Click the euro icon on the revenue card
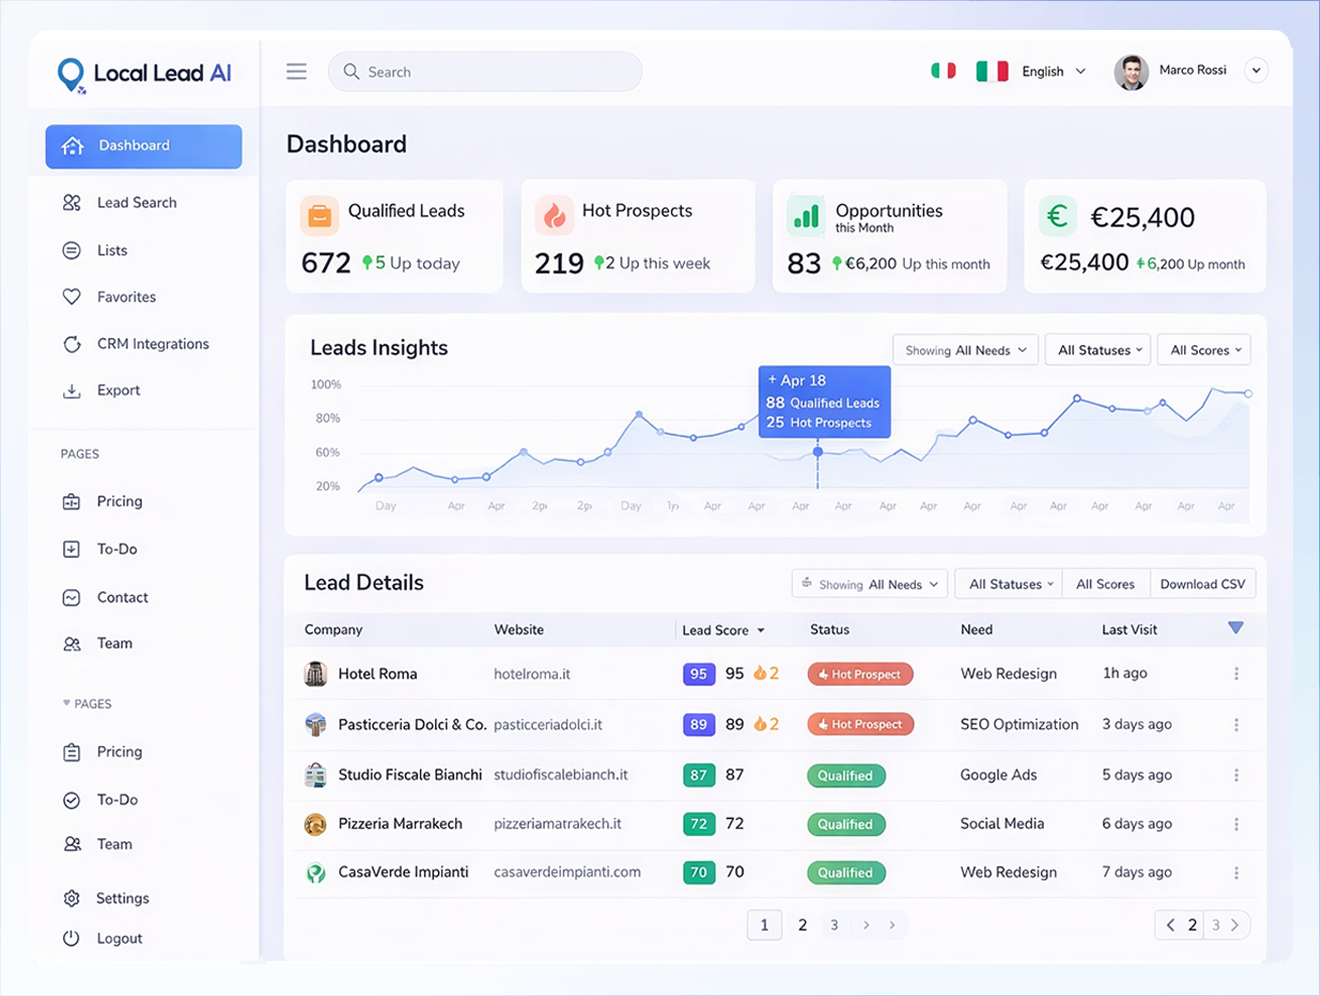Viewport: 1320px width, 996px height. tap(1057, 214)
